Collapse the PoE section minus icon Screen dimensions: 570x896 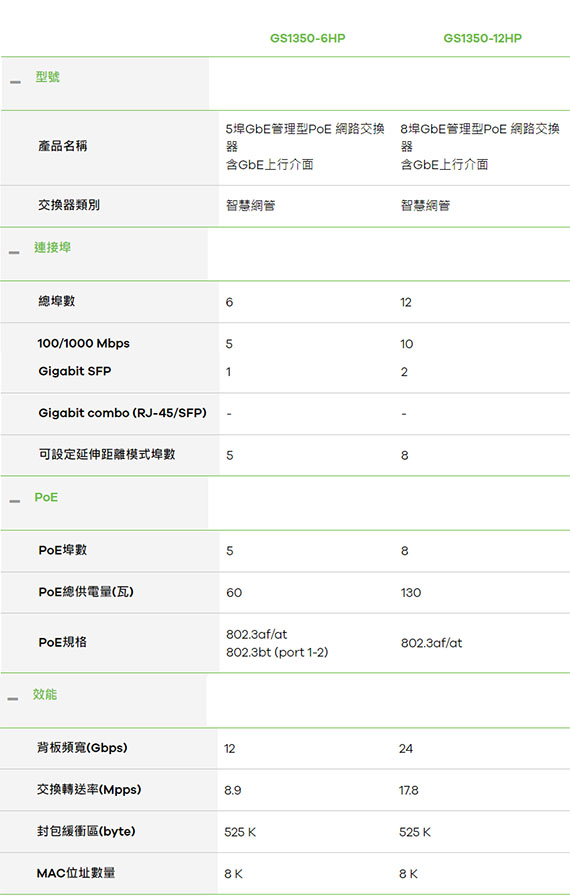[15, 502]
